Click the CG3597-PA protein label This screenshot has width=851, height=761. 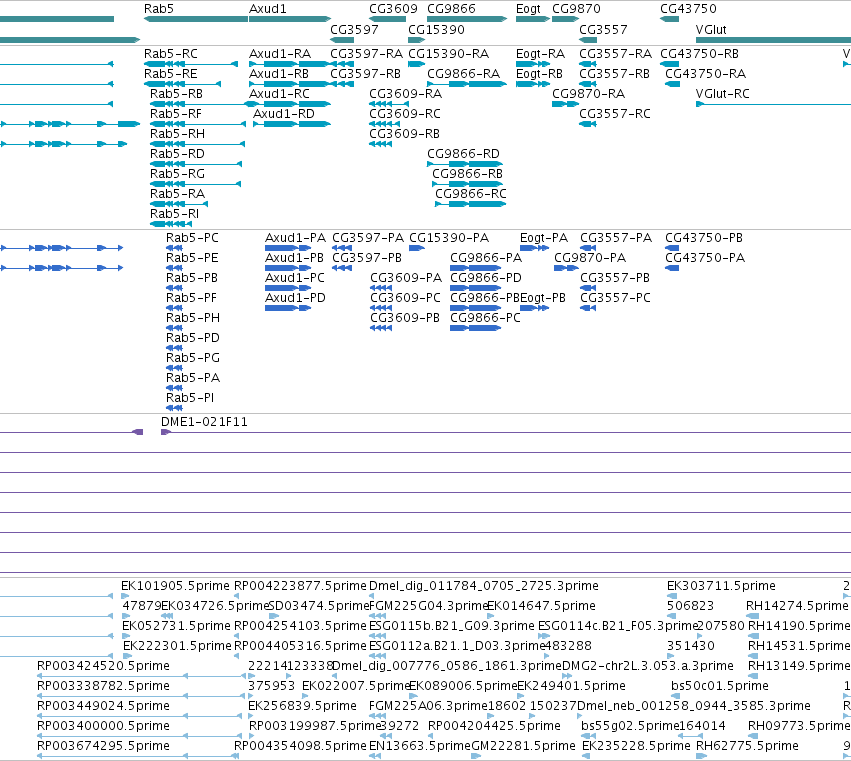tap(368, 238)
